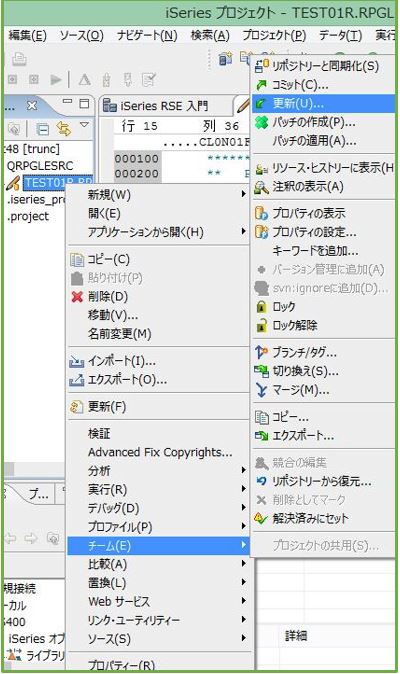This screenshot has width=400, height=674.
Task: Click the Lock (ロック) padlock icon
Action: tap(261, 307)
